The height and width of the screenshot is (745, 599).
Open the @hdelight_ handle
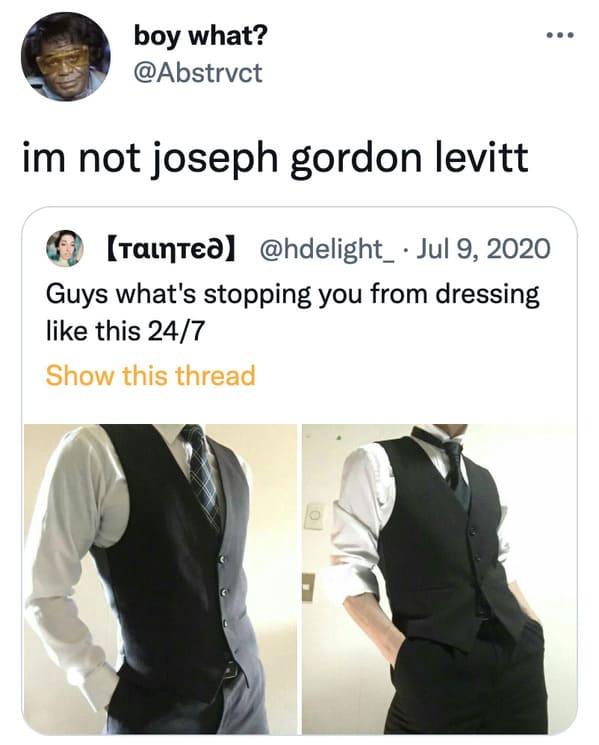(x=327, y=248)
